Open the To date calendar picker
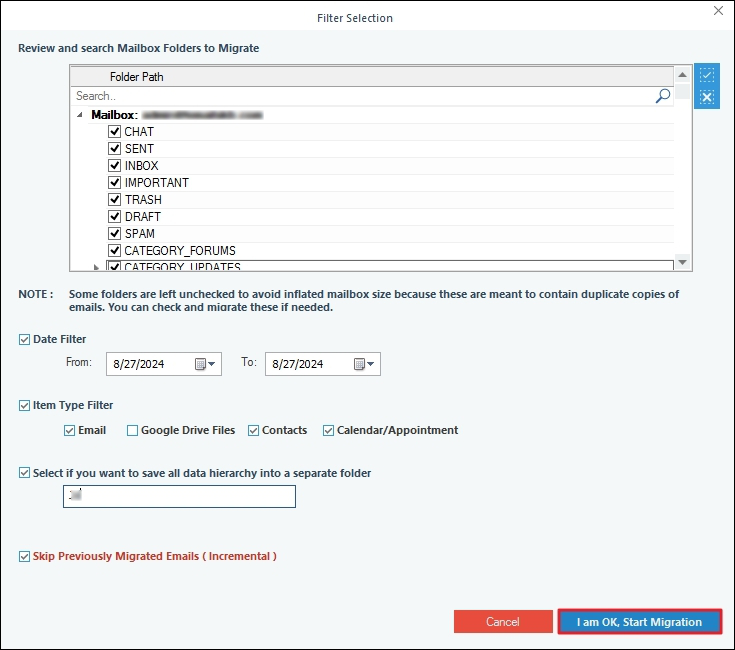This screenshot has width=735, height=650. click(x=364, y=364)
